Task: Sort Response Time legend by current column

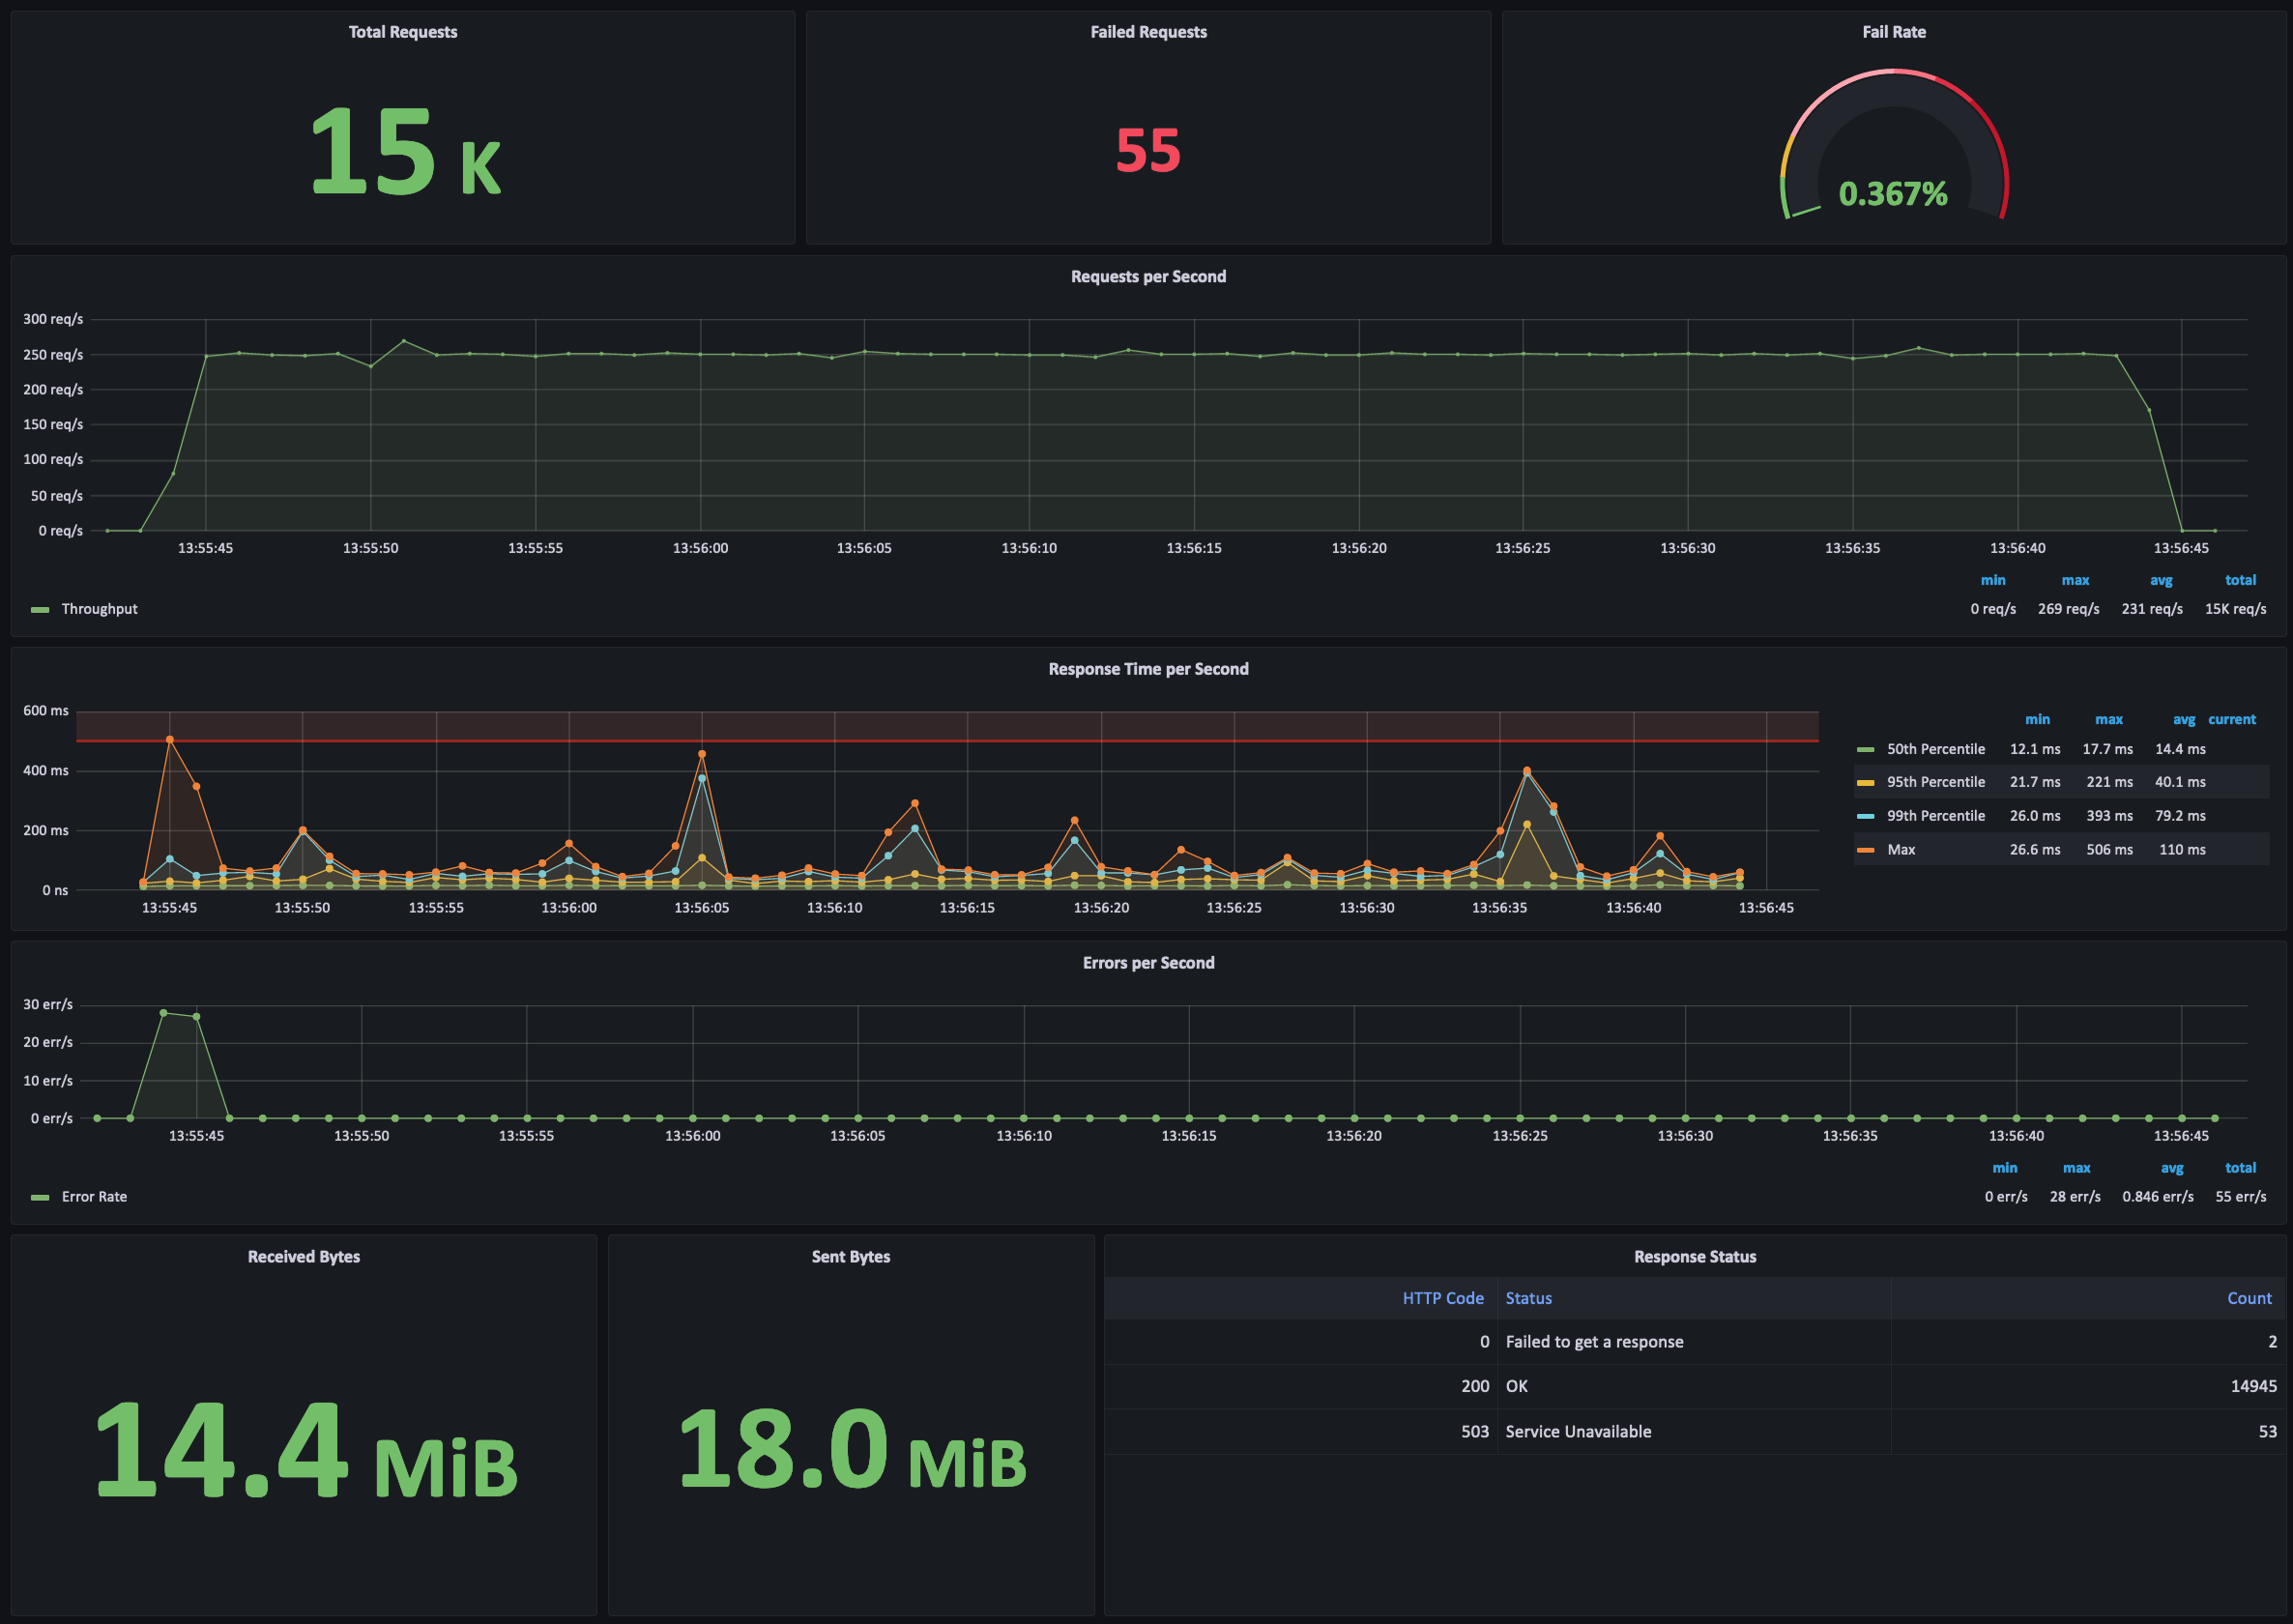Action: tap(2232, 720)
